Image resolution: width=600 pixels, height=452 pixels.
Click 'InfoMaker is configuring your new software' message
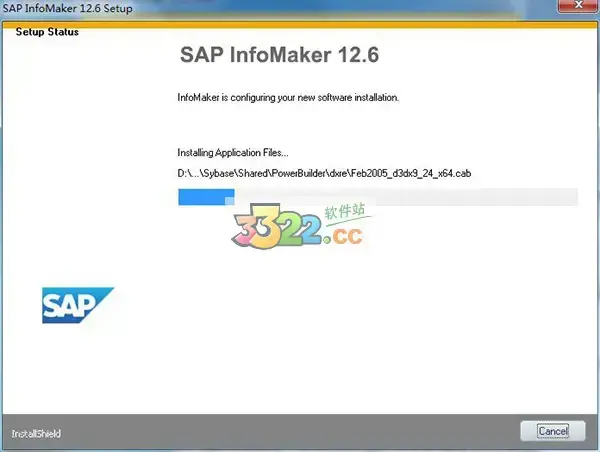[x=288, y=98]
